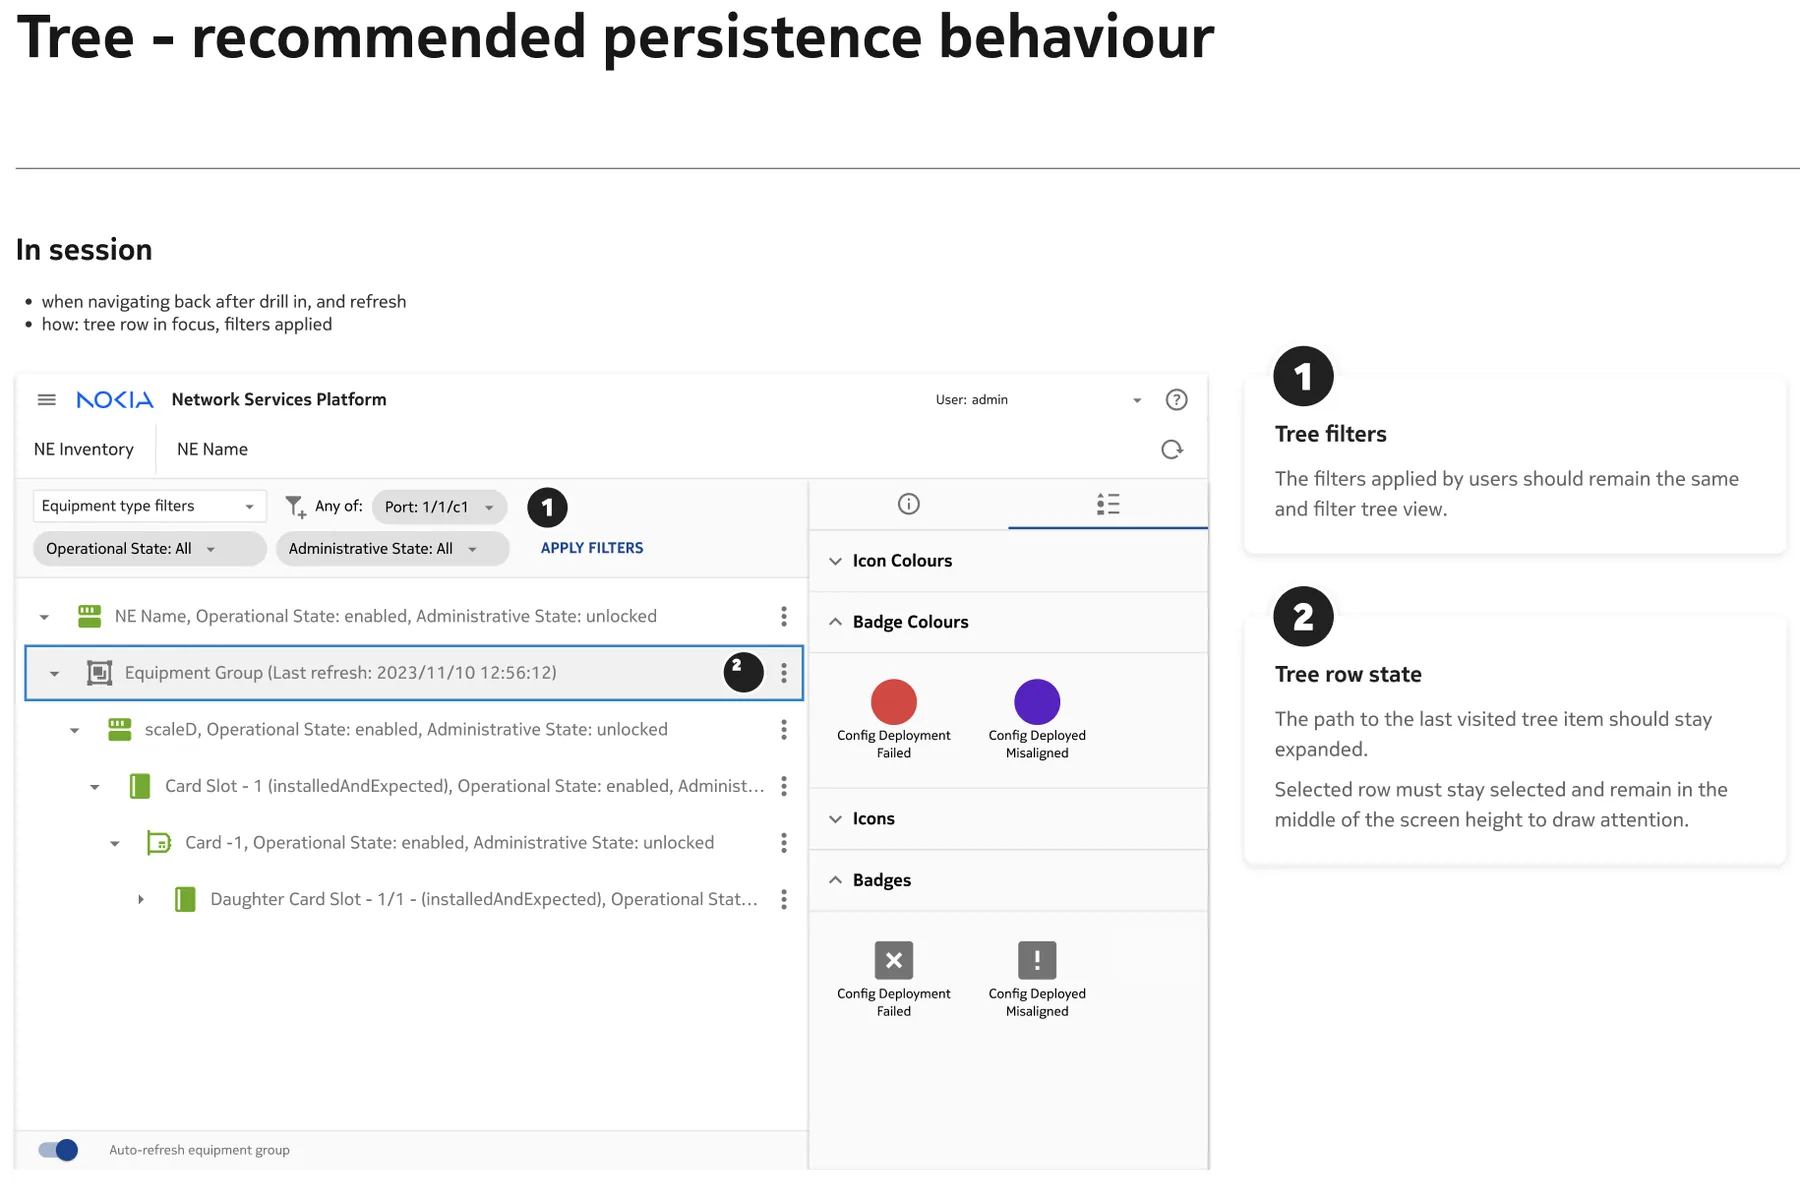
Task: Open the kebab menu for the Card Slot - 1 row
Action: [x=784, y=786]
